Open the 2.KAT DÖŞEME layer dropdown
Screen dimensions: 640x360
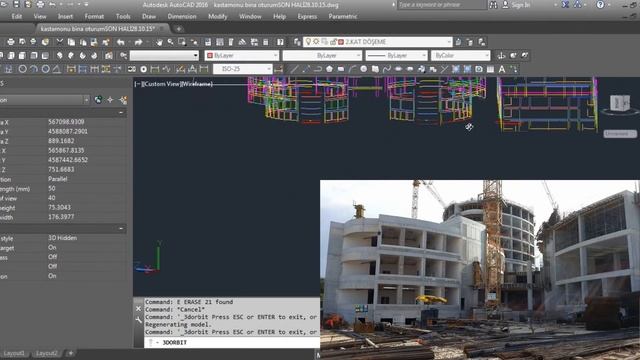[x=378, y=42]
